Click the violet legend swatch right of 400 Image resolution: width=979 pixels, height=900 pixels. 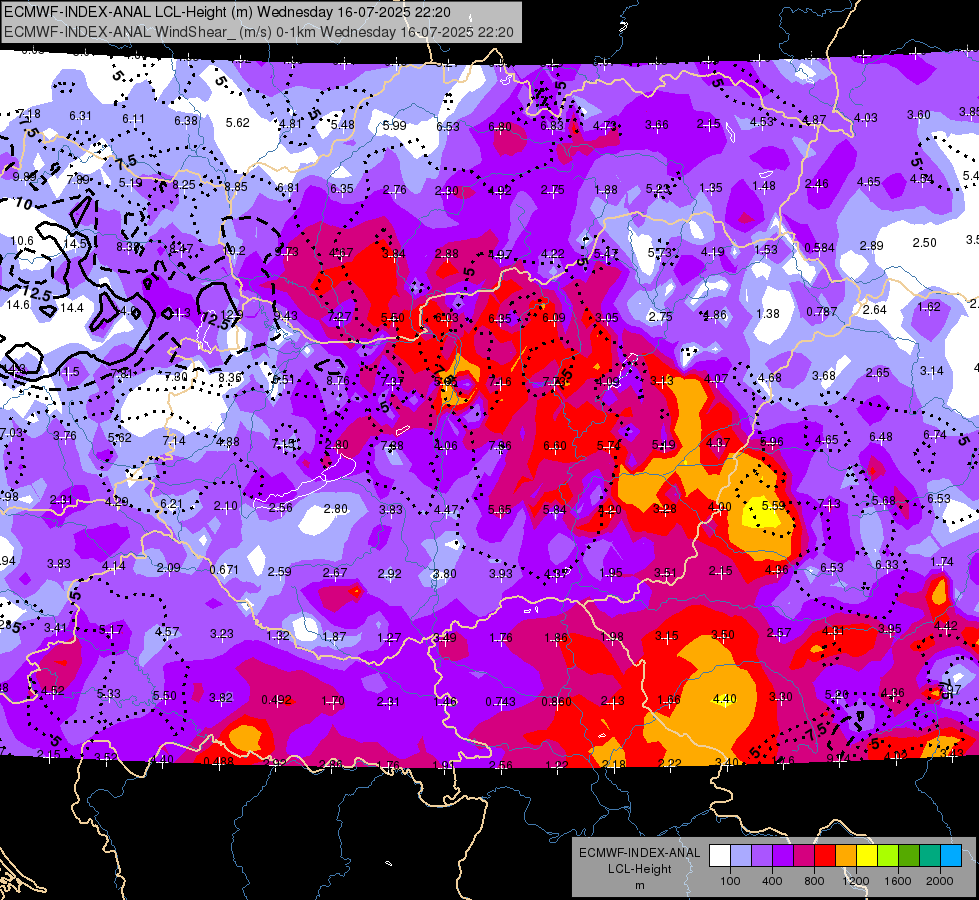(783, 855)
